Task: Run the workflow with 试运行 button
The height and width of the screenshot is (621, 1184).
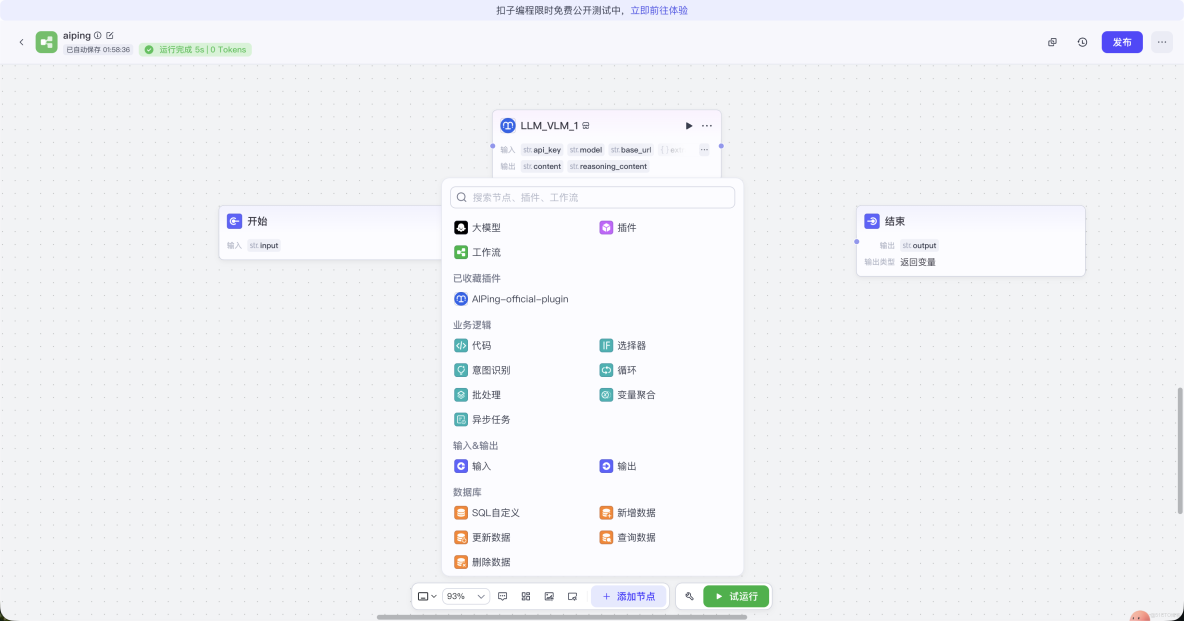Action: (737, 596)
